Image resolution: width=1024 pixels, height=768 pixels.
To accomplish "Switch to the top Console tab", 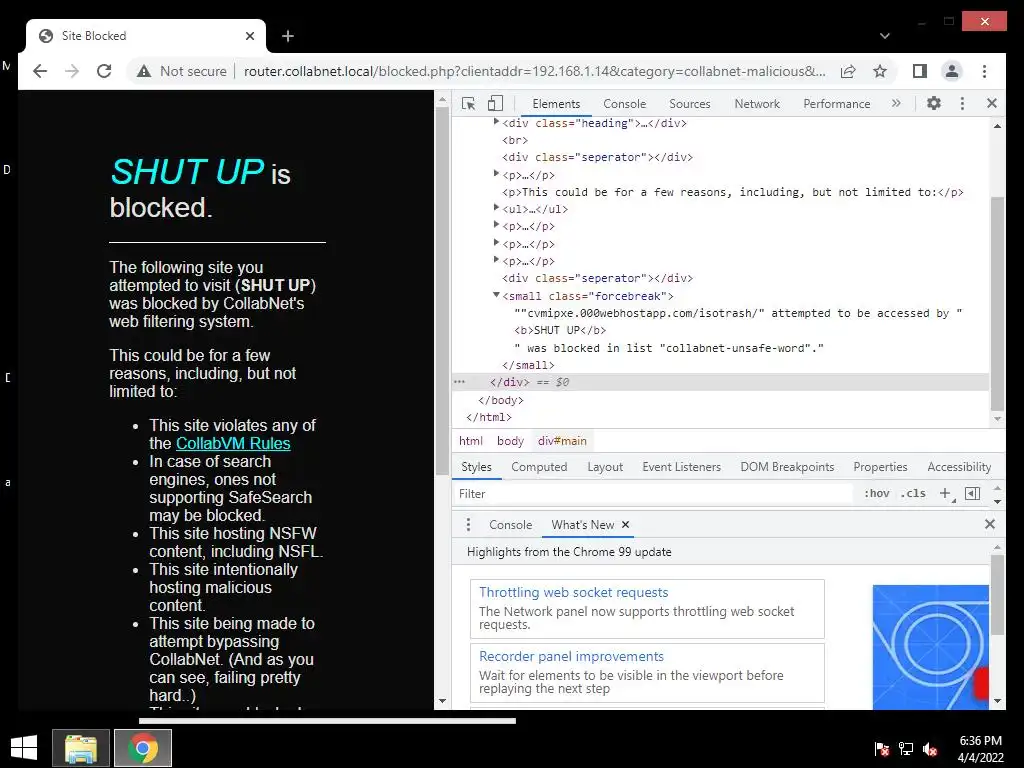I will point(624,104).
